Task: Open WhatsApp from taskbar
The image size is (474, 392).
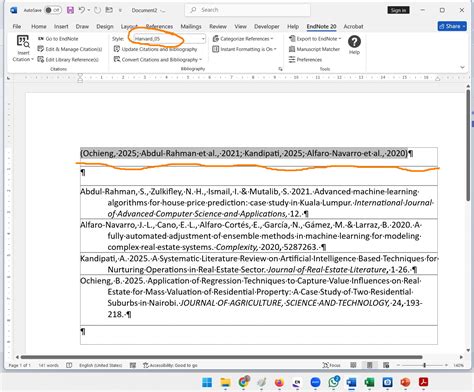Action: click(333, 382)
